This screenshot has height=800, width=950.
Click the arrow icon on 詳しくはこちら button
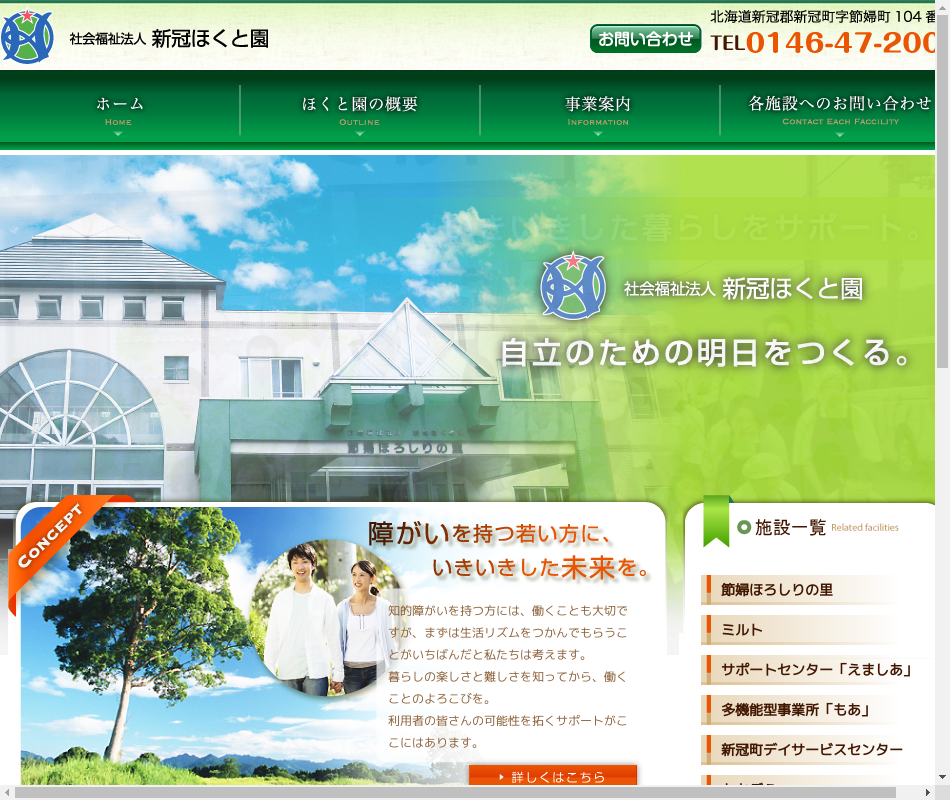pyautogui.click(x=500, y=777)
